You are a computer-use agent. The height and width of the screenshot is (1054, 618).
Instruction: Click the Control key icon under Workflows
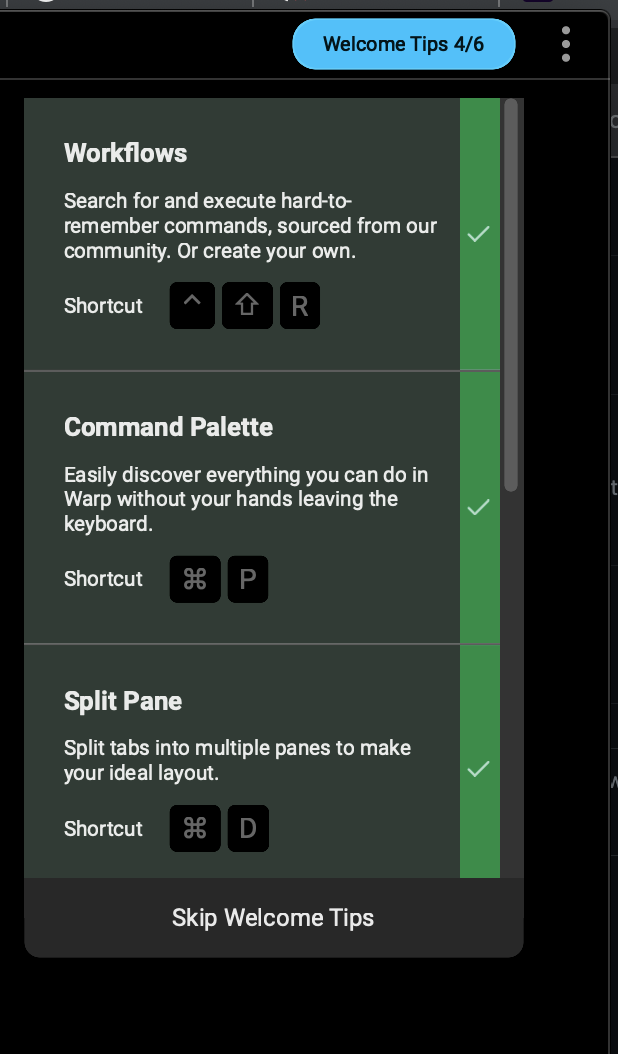(x=192, y=305)
